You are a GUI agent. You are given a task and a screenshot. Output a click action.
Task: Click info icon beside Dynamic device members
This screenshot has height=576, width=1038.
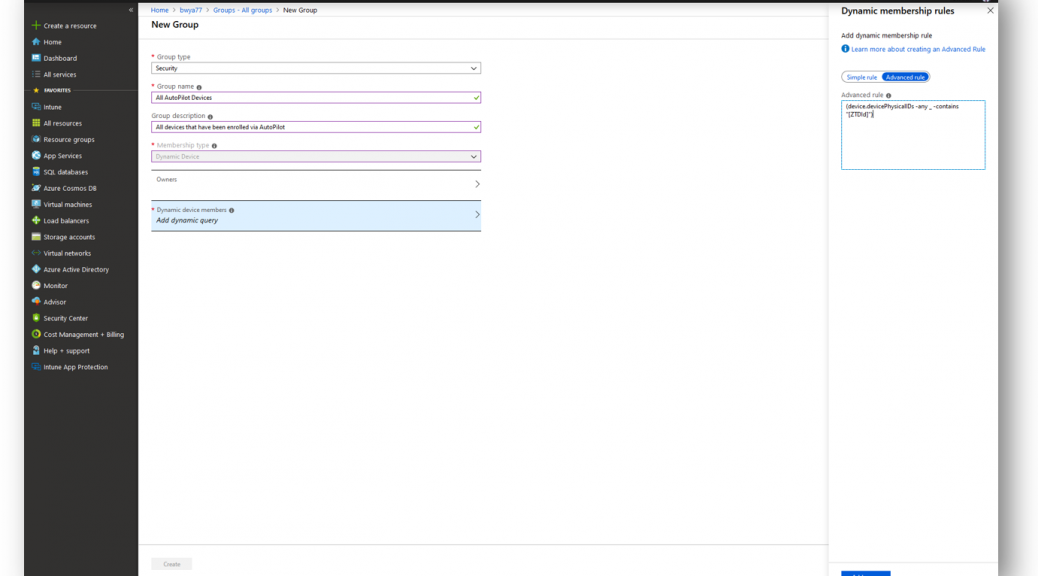232,211
